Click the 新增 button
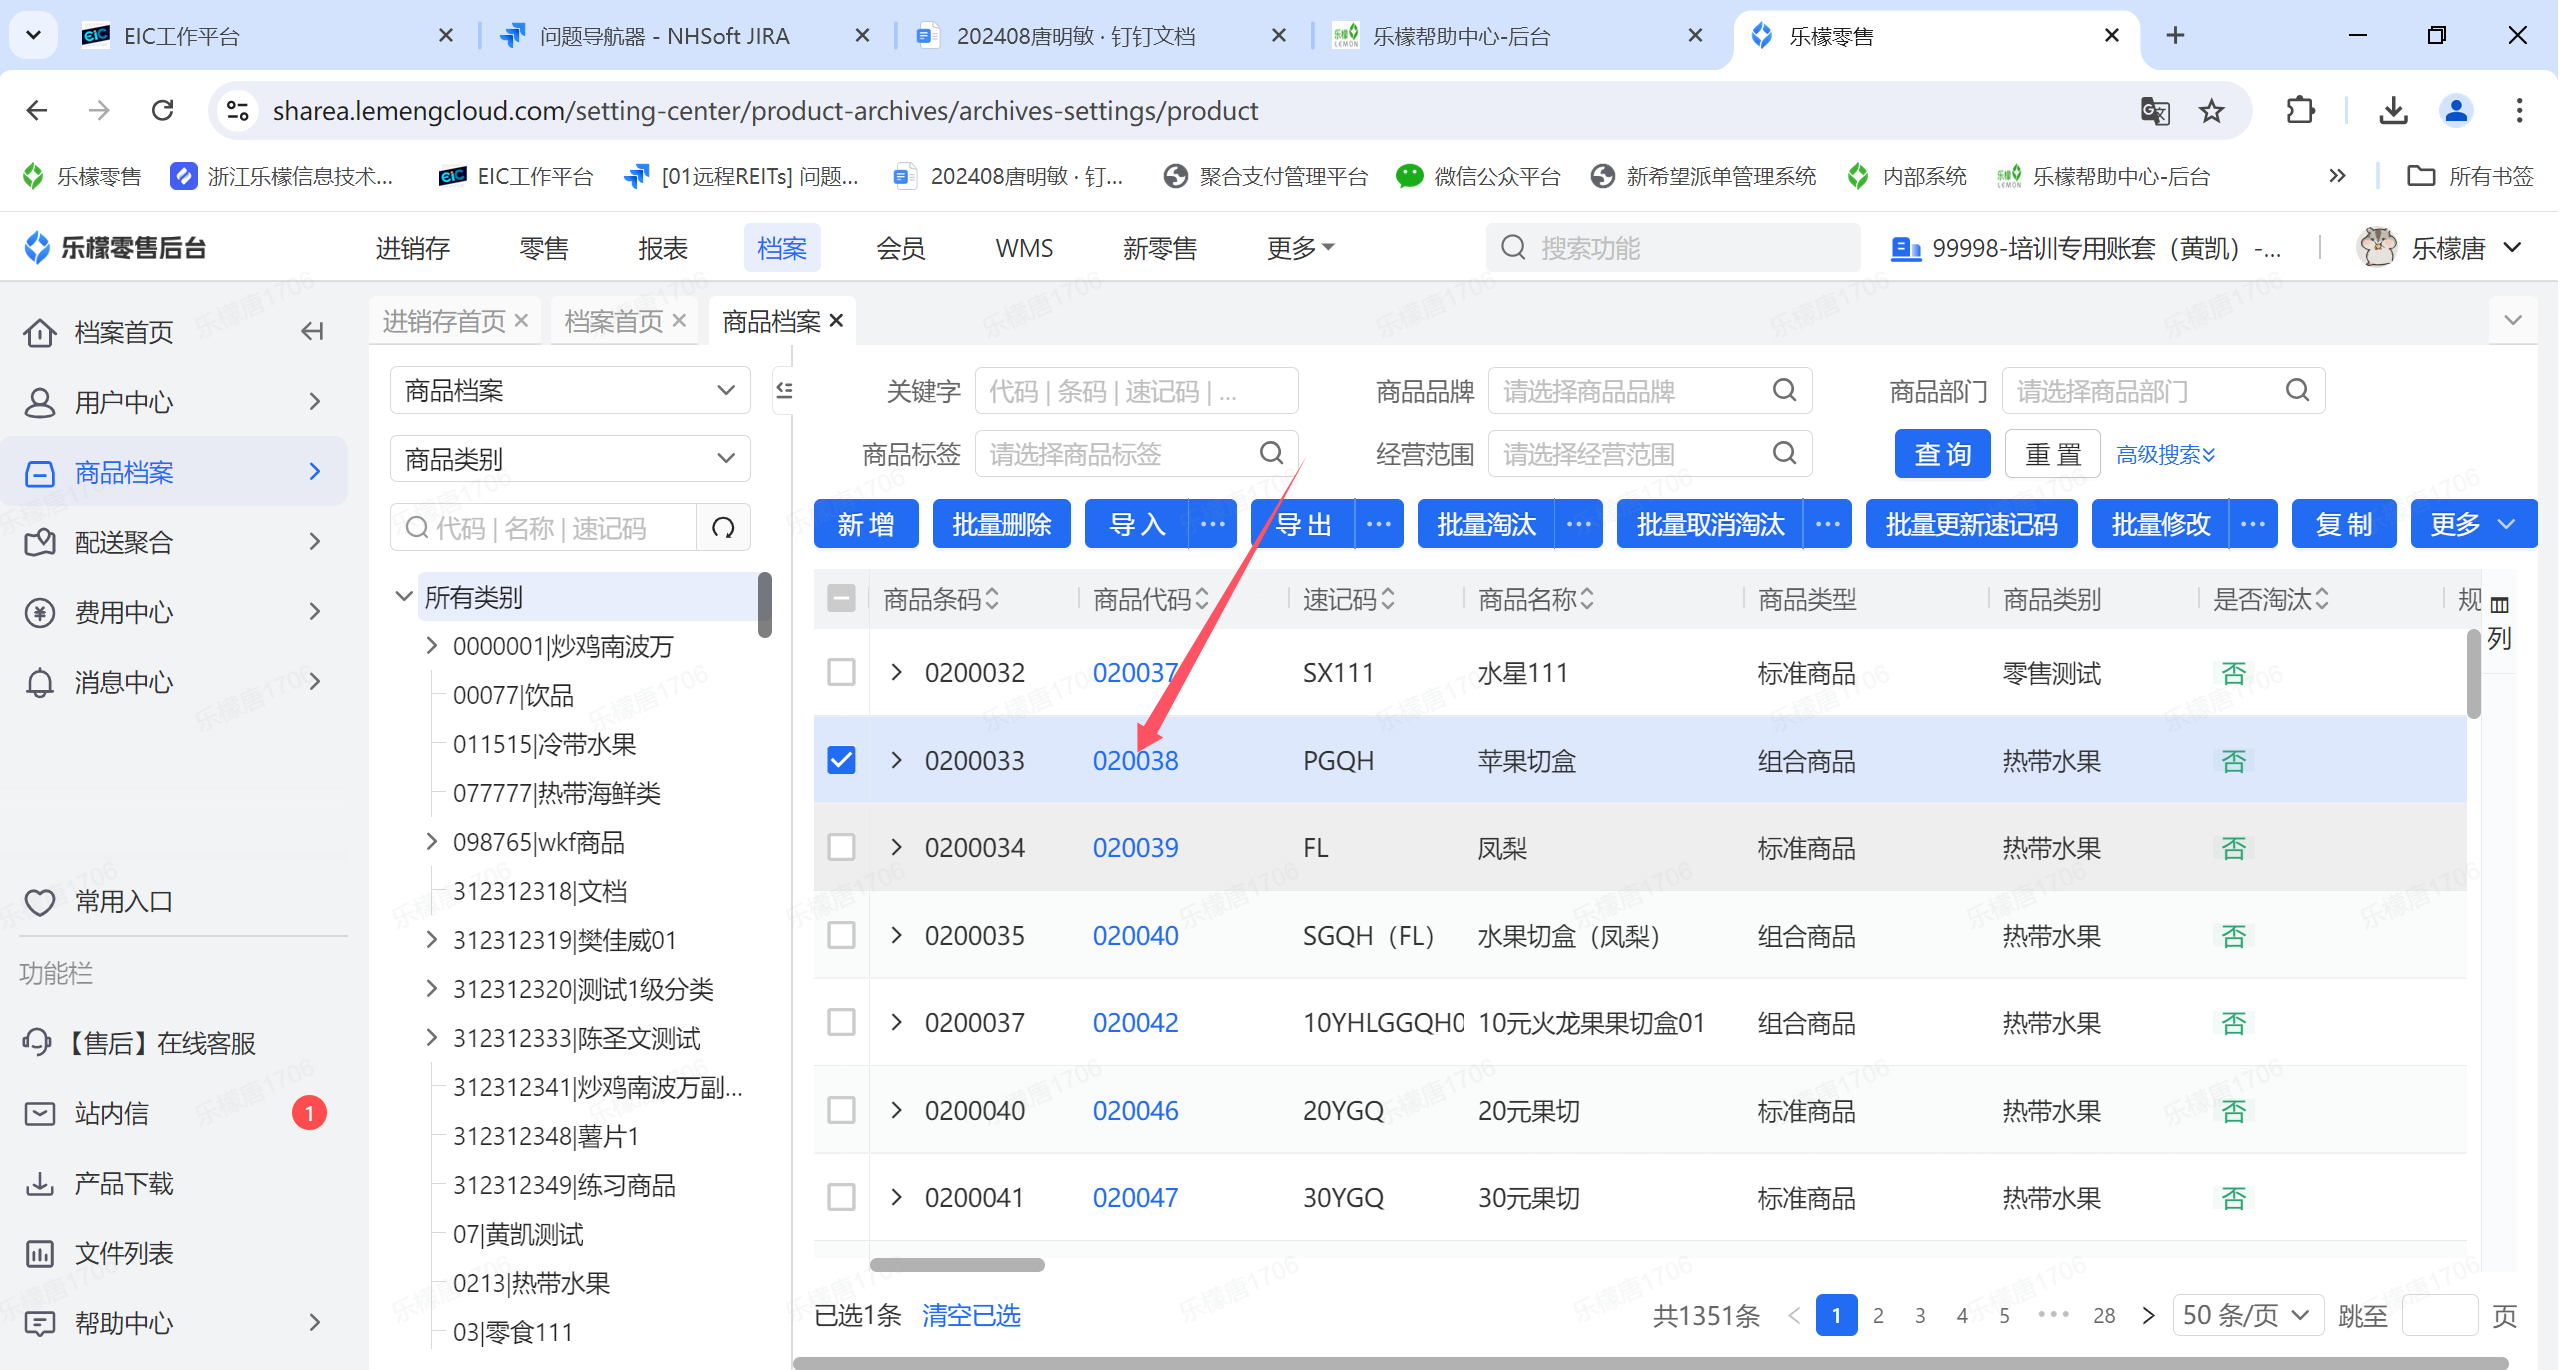This screenshot has height=1370, width=2560. pyautogui.click(x=866, y=524)
